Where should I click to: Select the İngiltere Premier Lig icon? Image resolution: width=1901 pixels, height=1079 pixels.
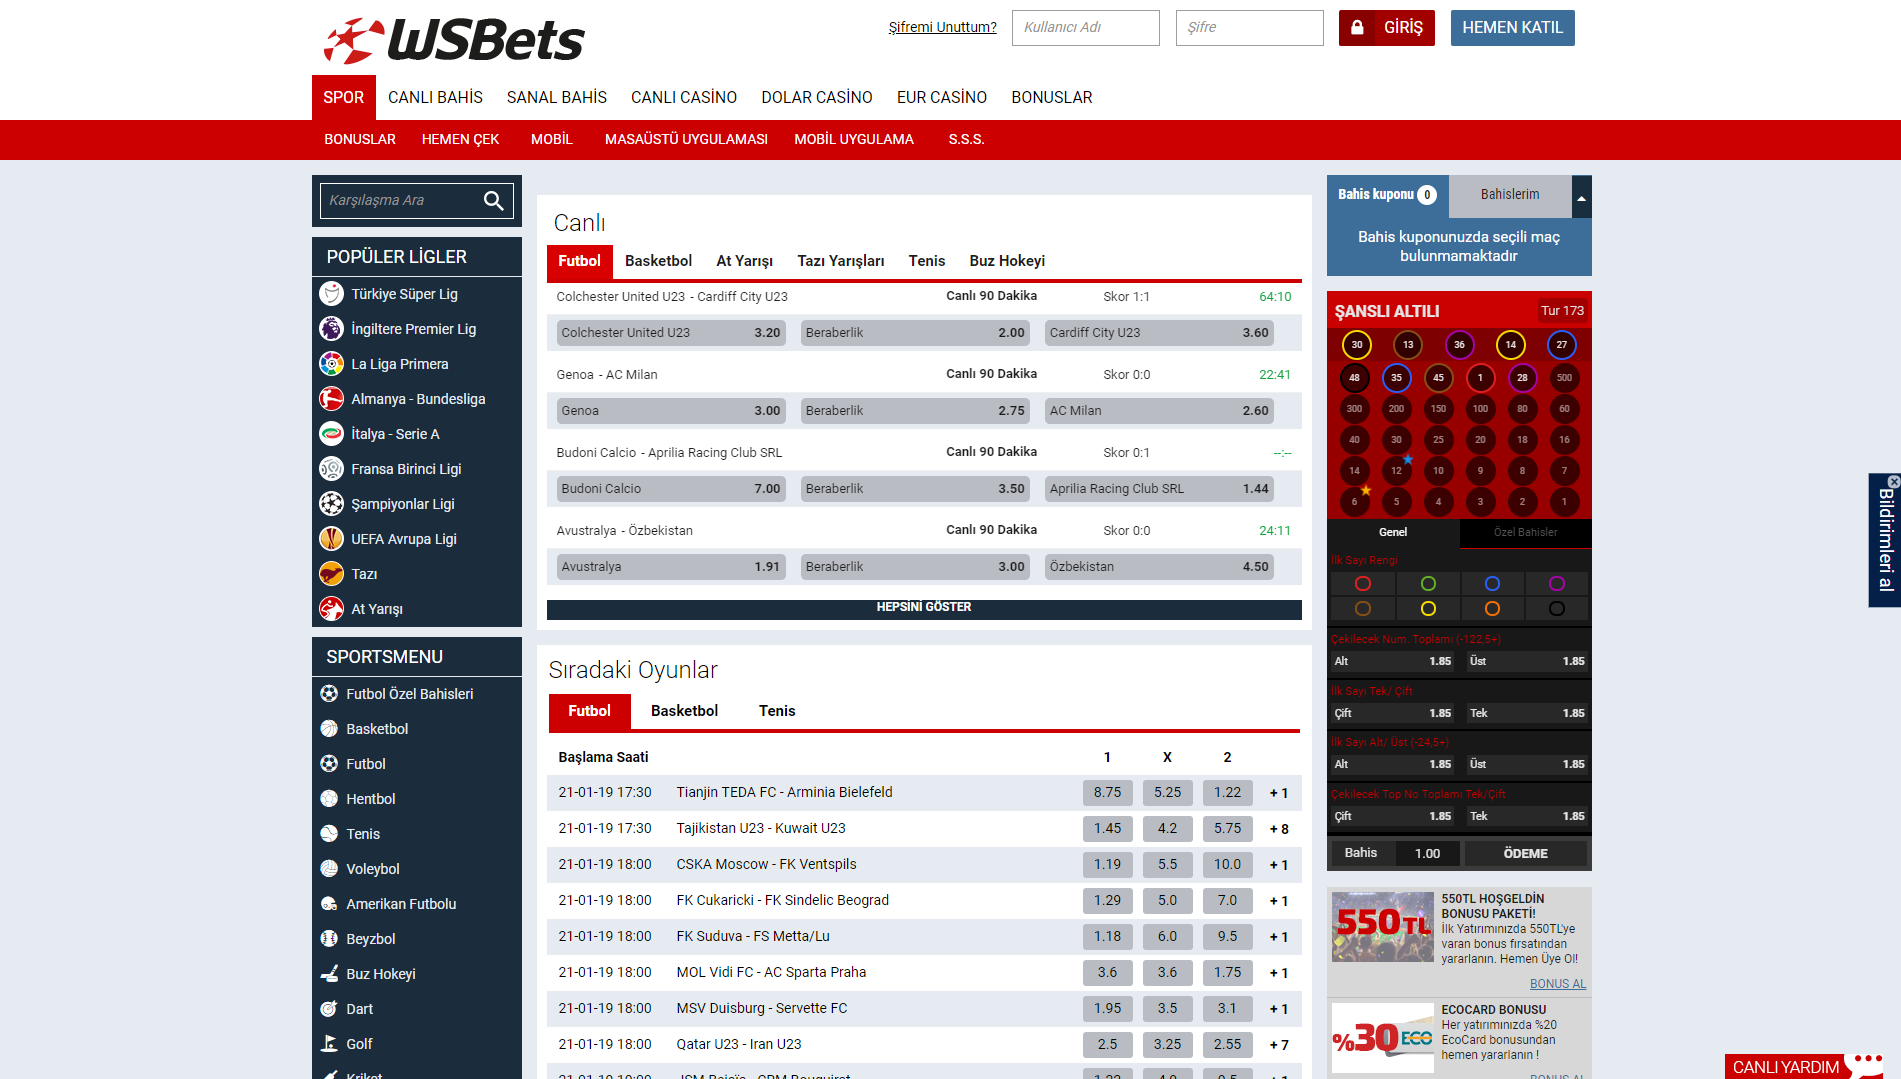(331, 329)
